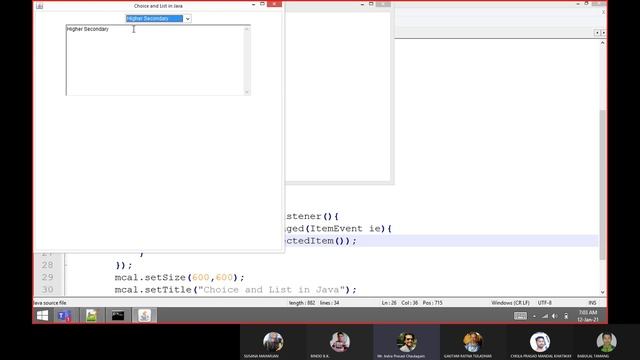Click the highlighted Higher Secondary choice field
The image size is (640, 360).
(154, 19)
